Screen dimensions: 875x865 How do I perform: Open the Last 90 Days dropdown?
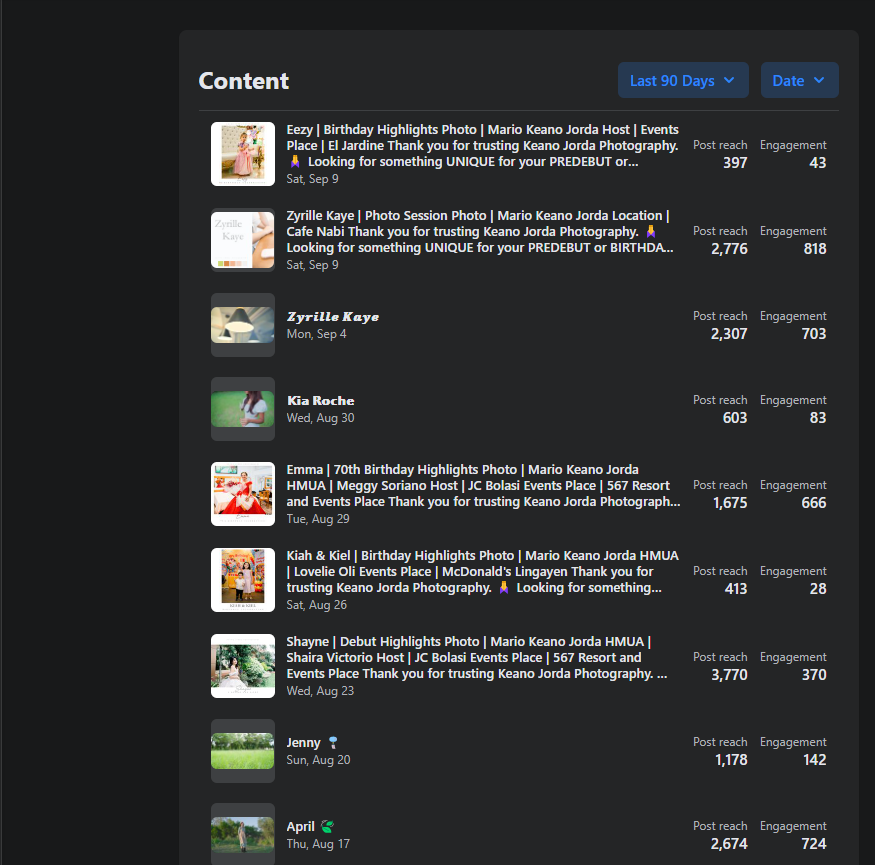(683, 81)
